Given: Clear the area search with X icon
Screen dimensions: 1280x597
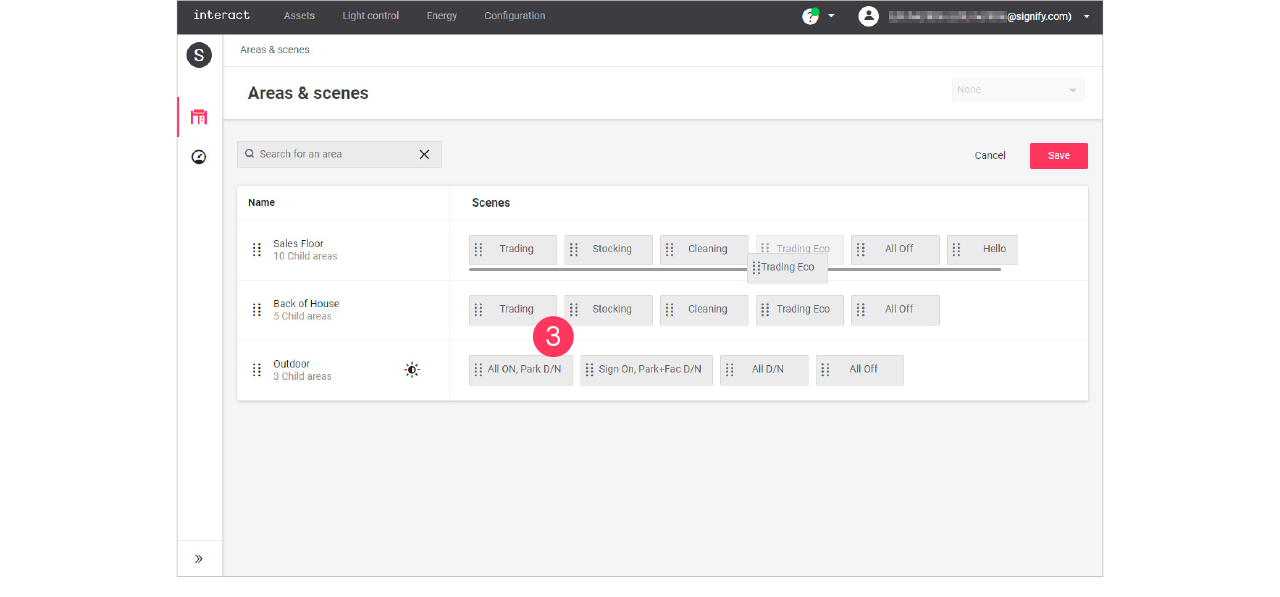Looking at the screenshot, I should 424,154.
